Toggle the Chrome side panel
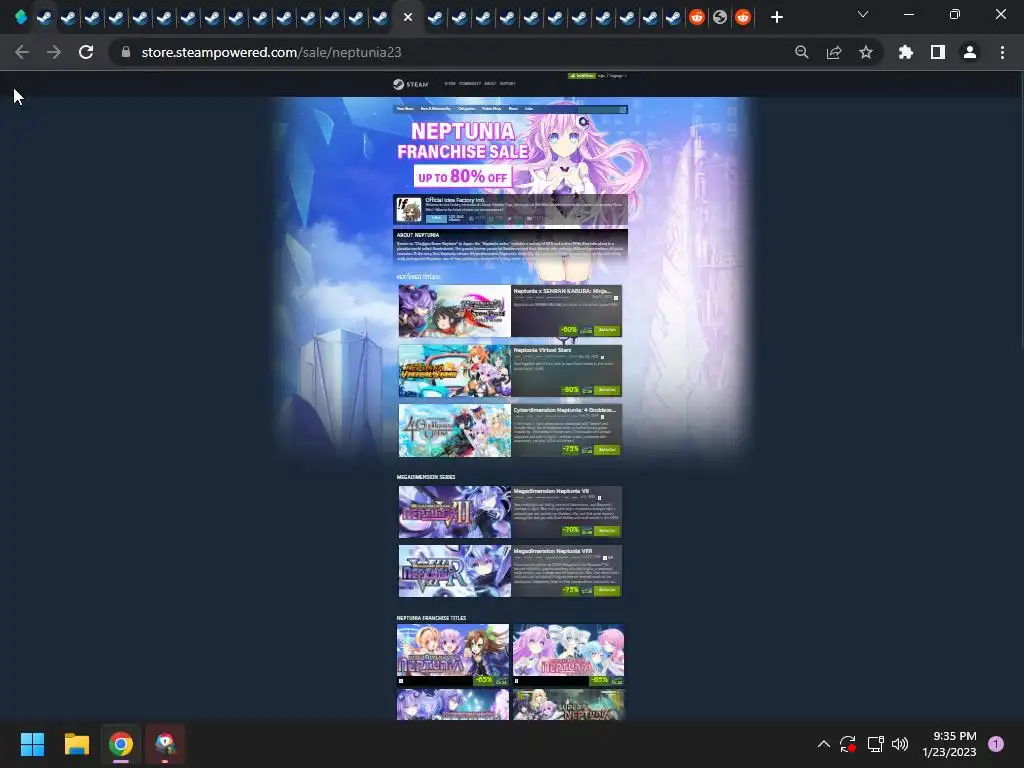 click(938, 52)
